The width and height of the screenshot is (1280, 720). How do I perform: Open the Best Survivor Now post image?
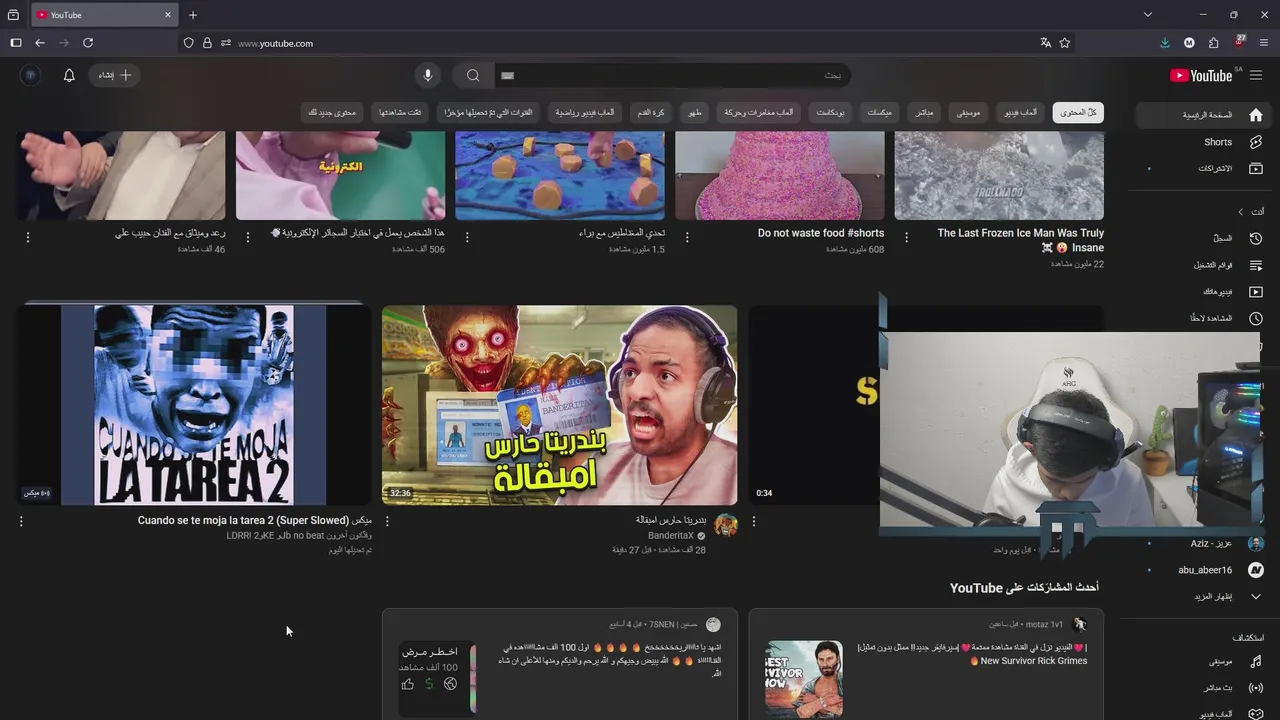[804, 679]
